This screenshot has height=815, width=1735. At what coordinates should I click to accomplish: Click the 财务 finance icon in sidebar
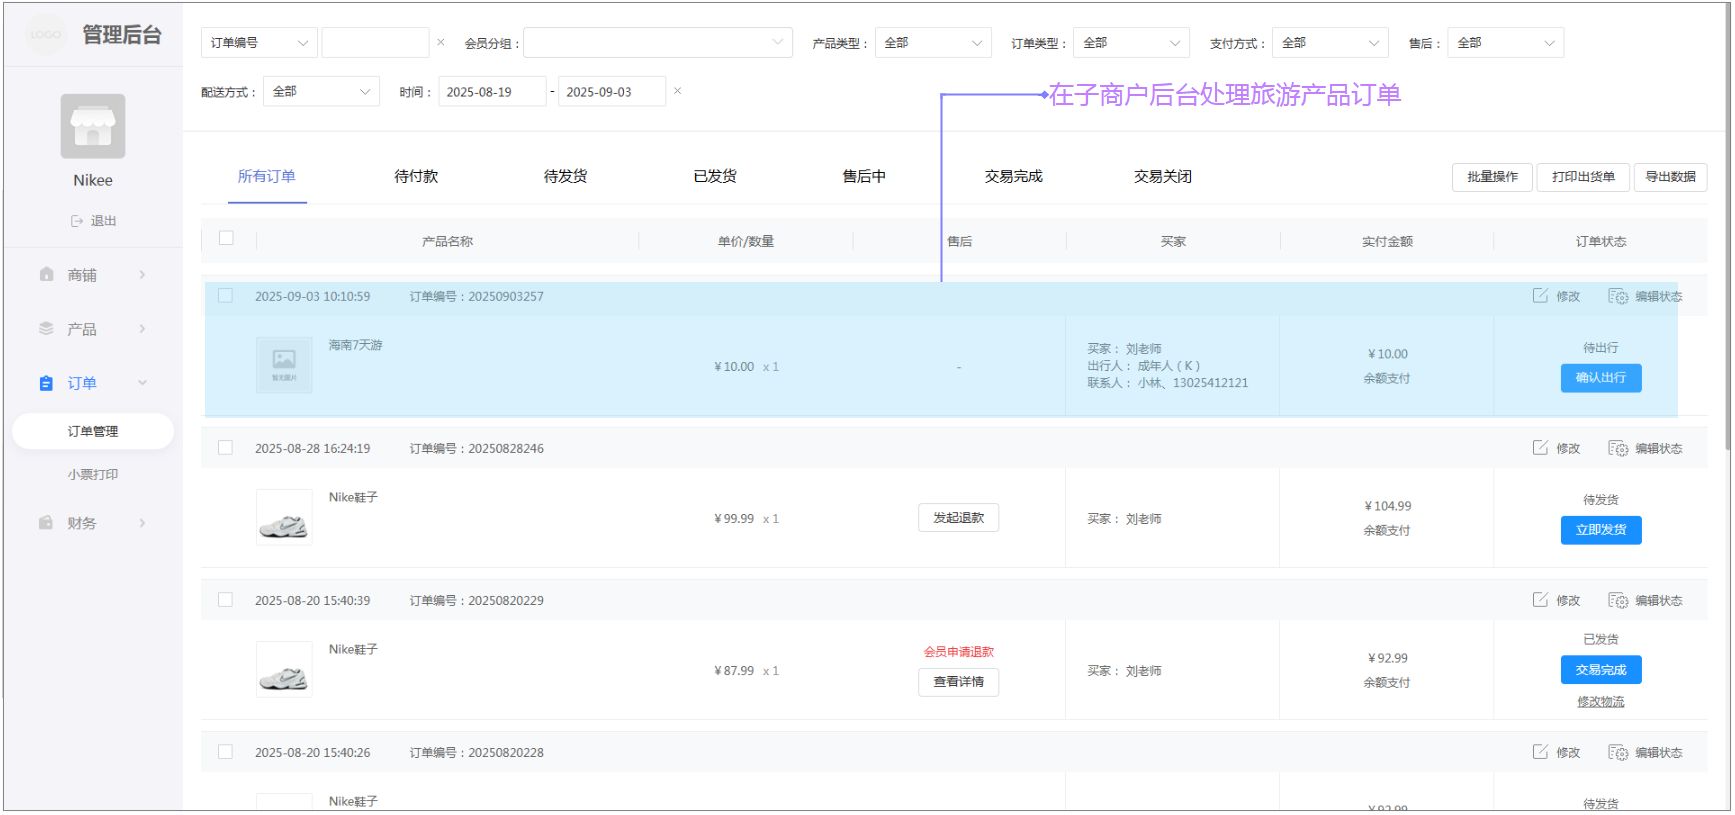[x=46, y=523]
